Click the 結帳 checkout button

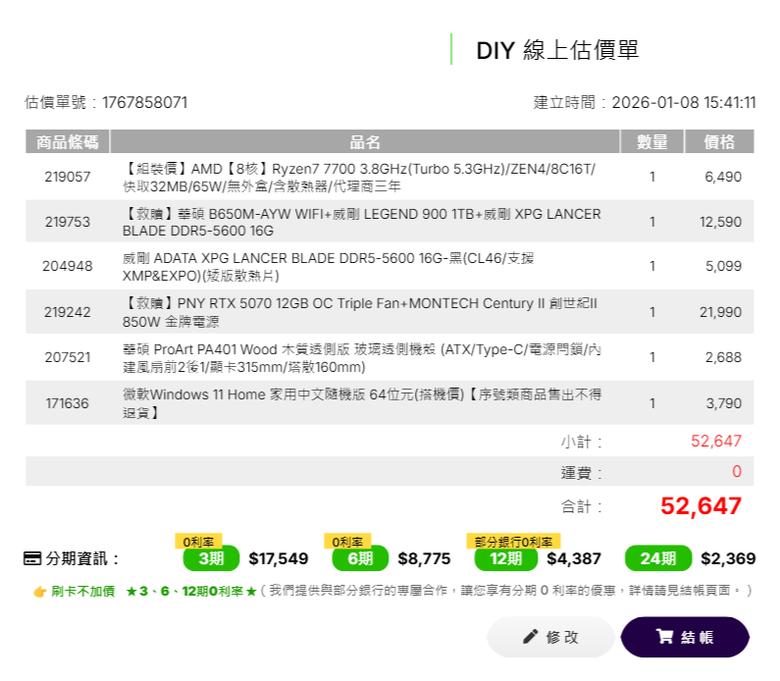[x=685, y=637]
